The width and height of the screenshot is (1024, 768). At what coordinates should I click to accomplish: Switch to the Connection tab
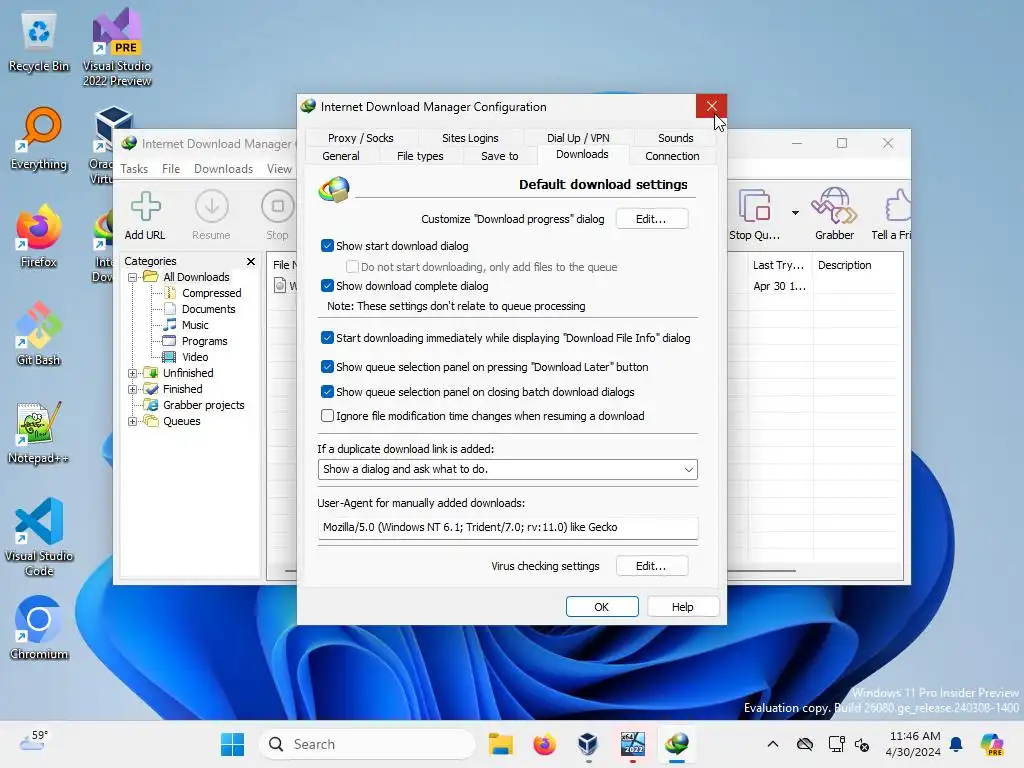point(672,156)
